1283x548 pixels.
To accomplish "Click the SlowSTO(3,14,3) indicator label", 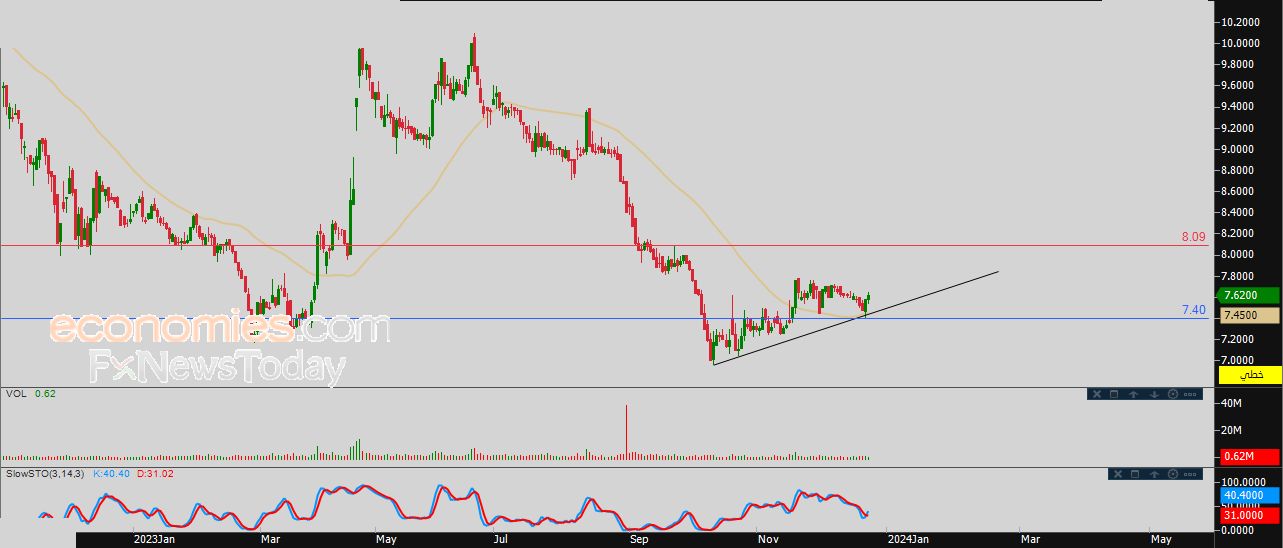I will (46, 473).
